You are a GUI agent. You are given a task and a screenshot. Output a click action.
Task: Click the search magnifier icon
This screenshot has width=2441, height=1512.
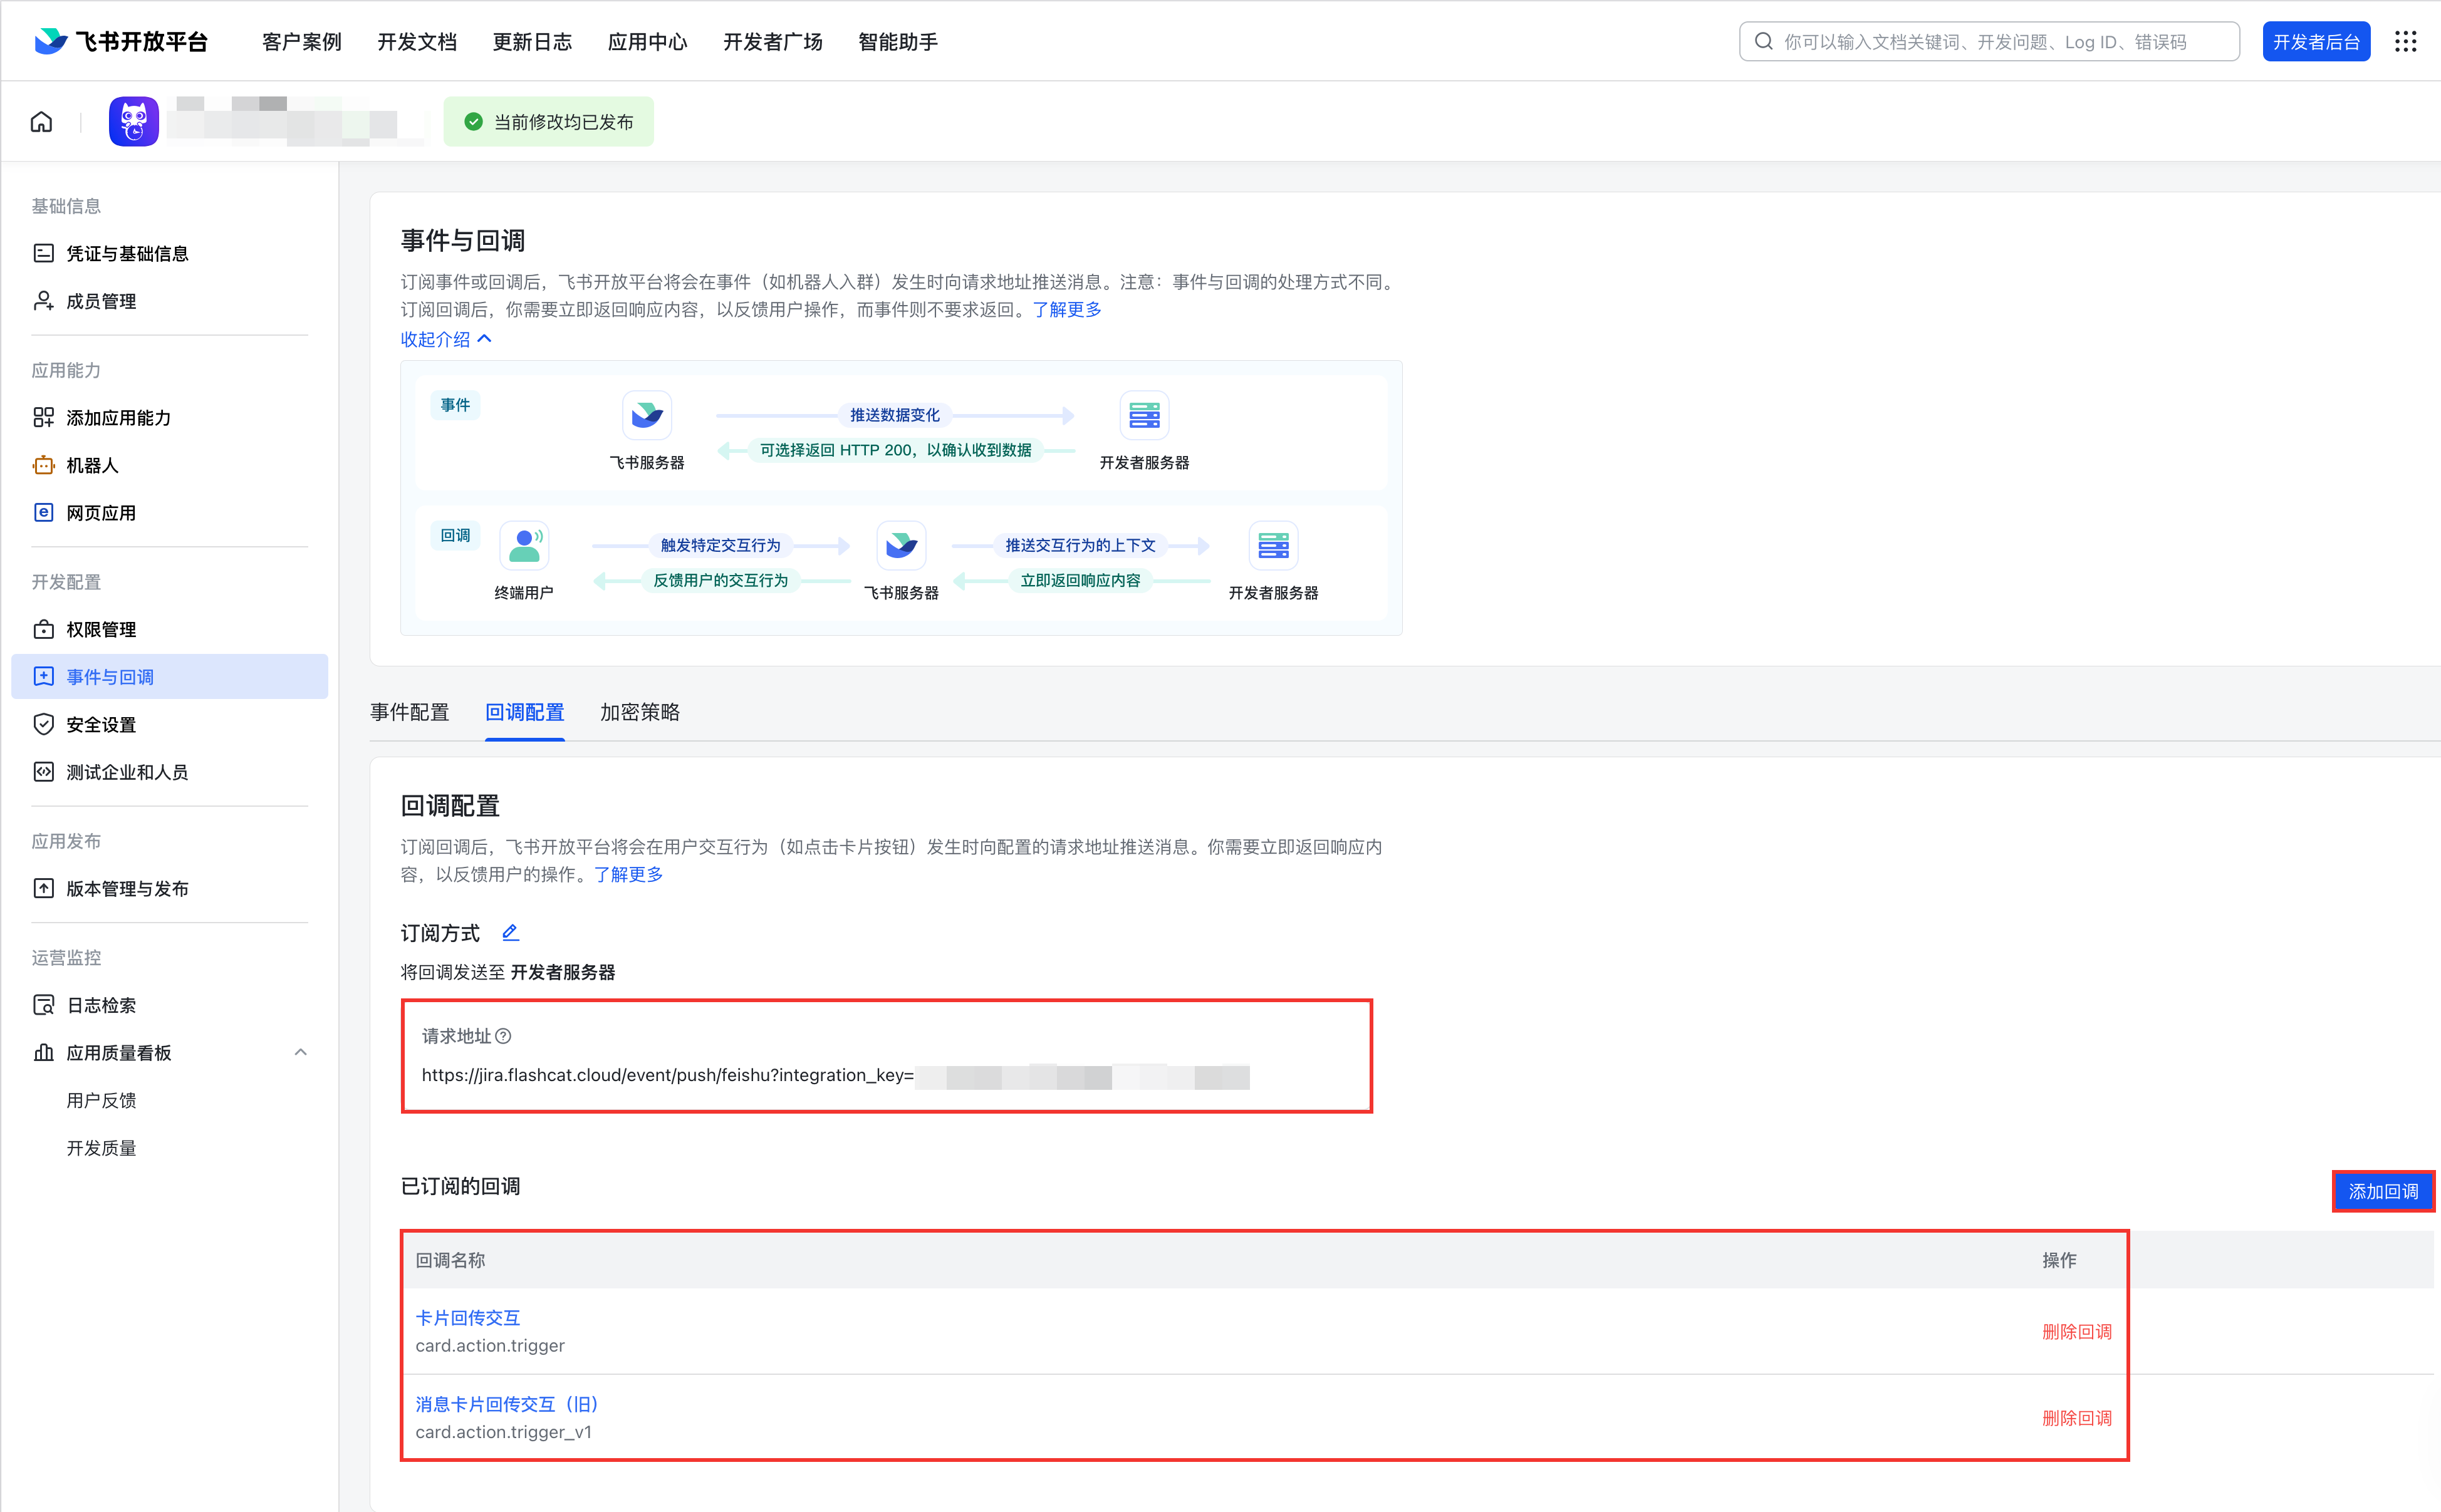[x=1764, y=41]
